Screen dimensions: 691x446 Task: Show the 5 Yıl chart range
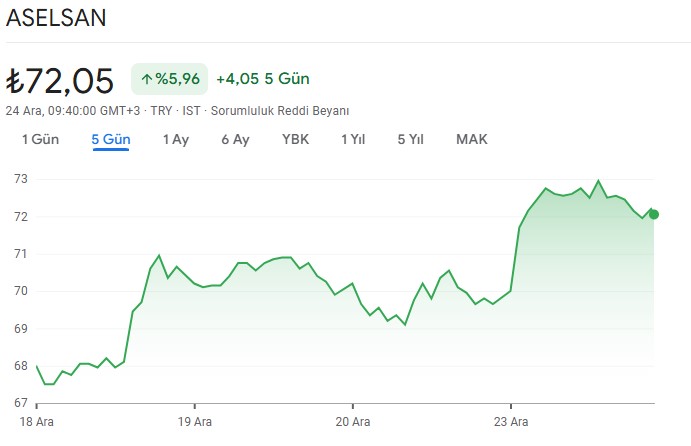(410, 139)
